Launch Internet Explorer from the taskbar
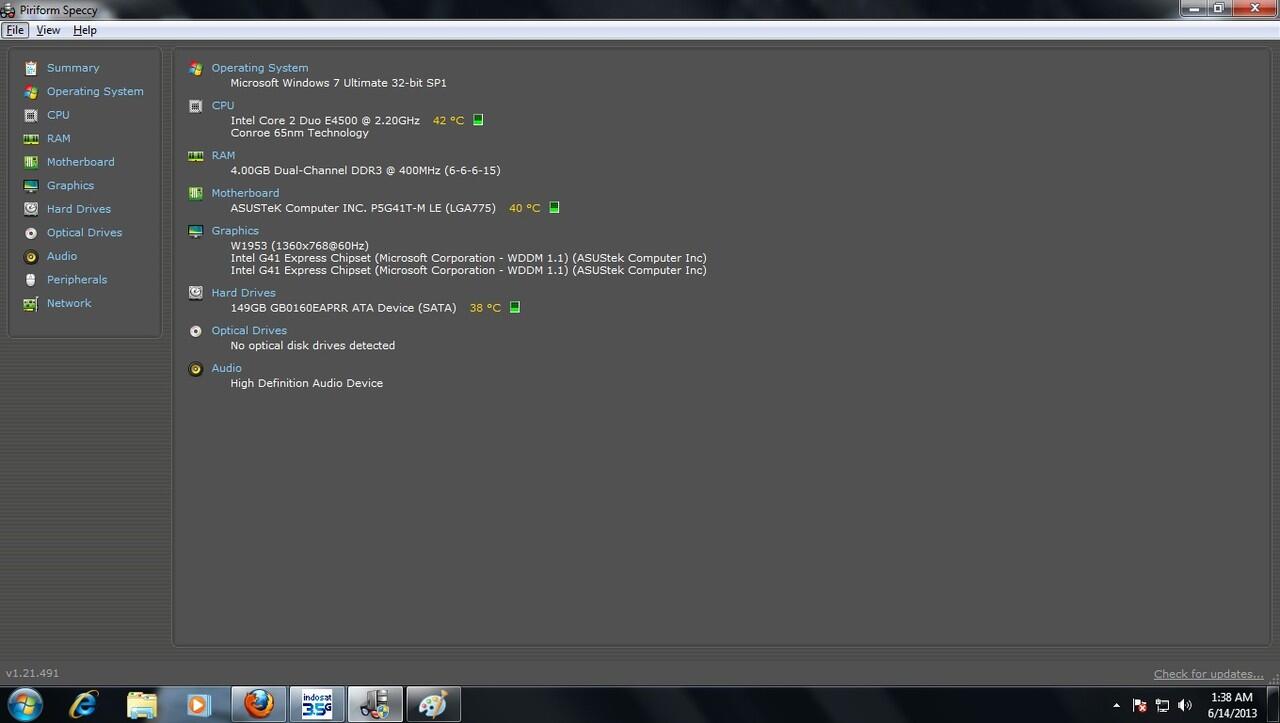The image size is (1280, 723). pos(84,705)
